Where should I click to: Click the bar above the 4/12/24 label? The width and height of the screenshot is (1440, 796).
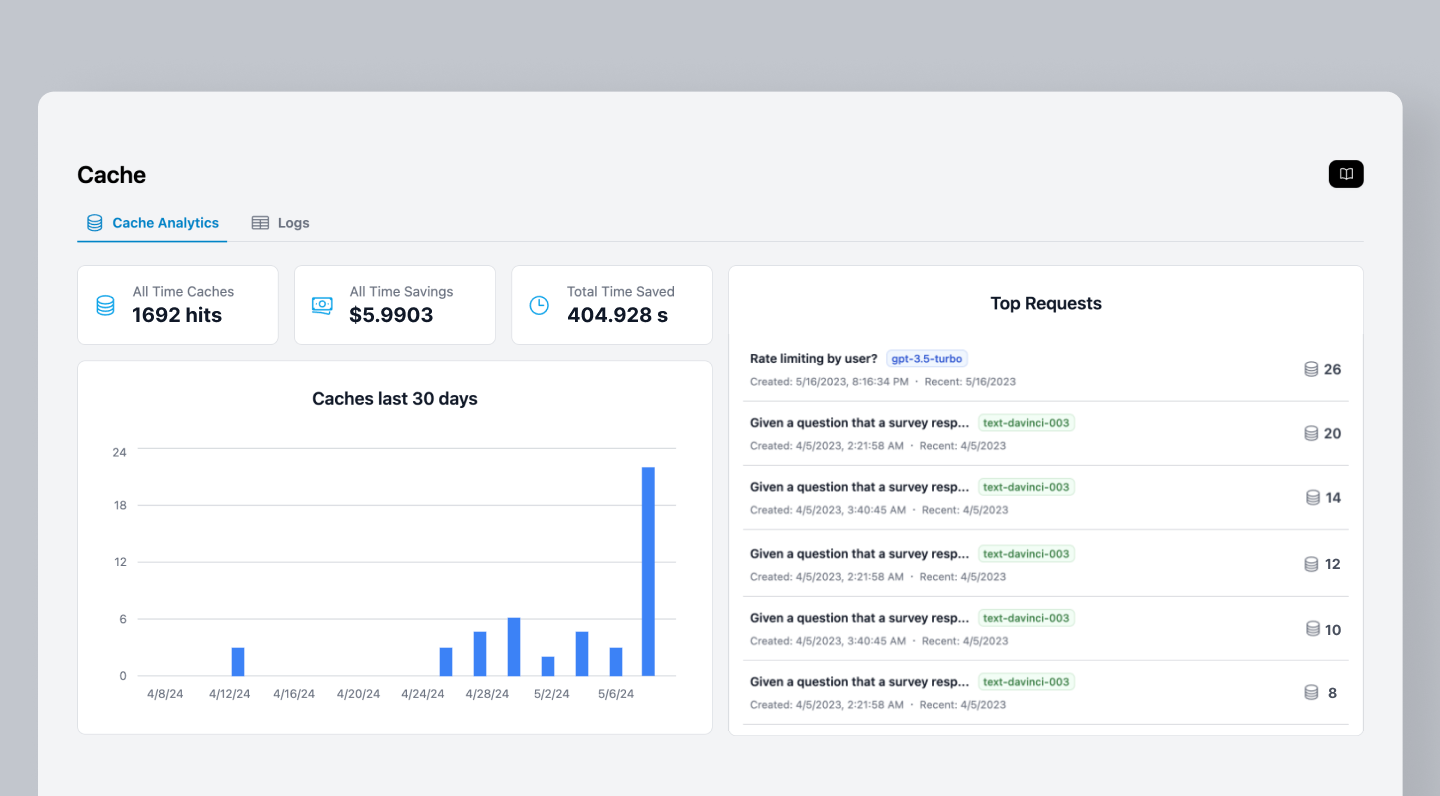coord(238,663)
